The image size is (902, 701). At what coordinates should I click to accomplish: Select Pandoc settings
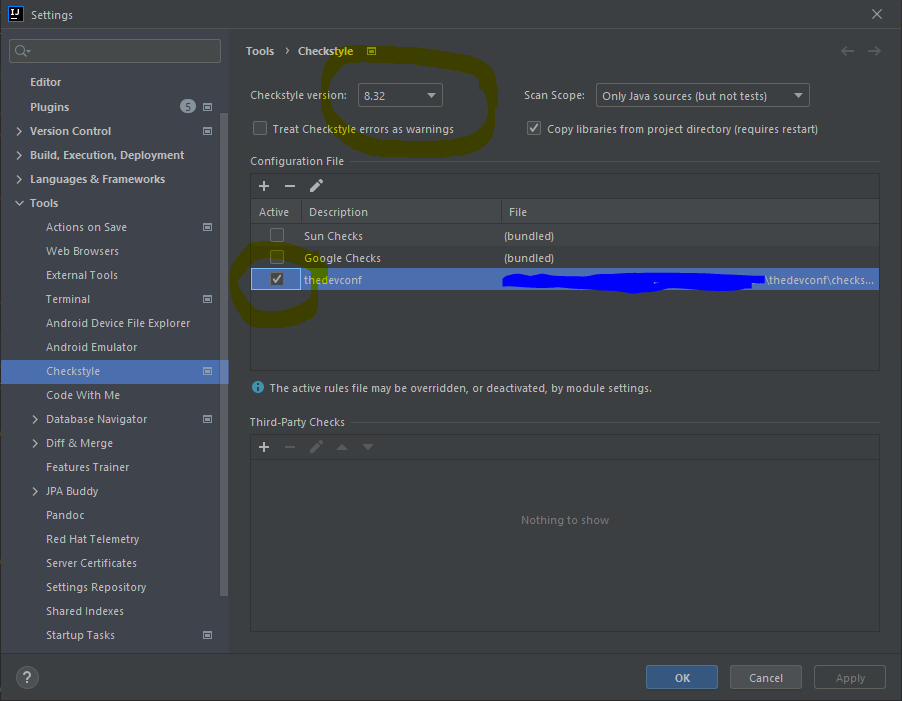point(65,515)
